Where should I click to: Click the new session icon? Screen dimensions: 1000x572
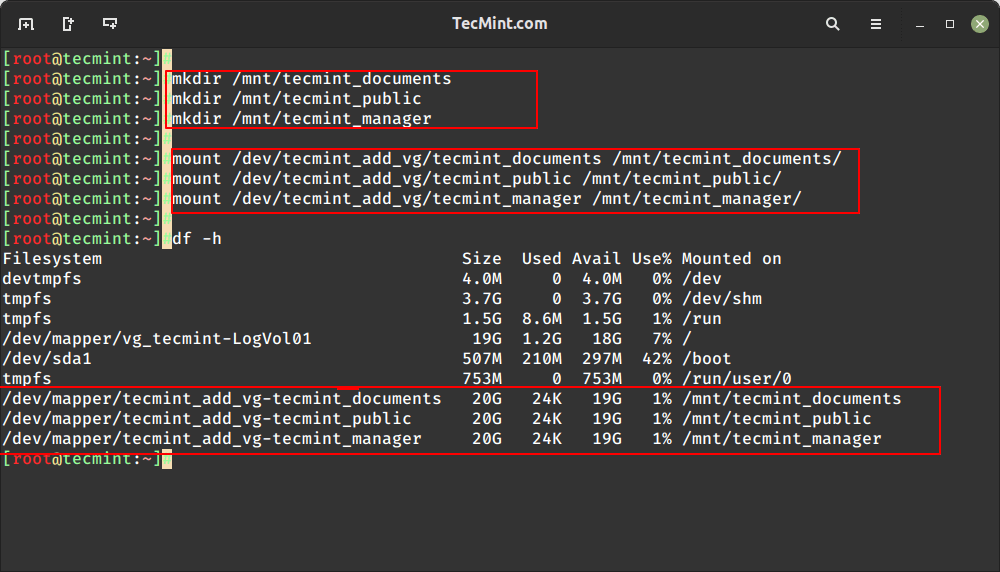click(x=26, y=24)
